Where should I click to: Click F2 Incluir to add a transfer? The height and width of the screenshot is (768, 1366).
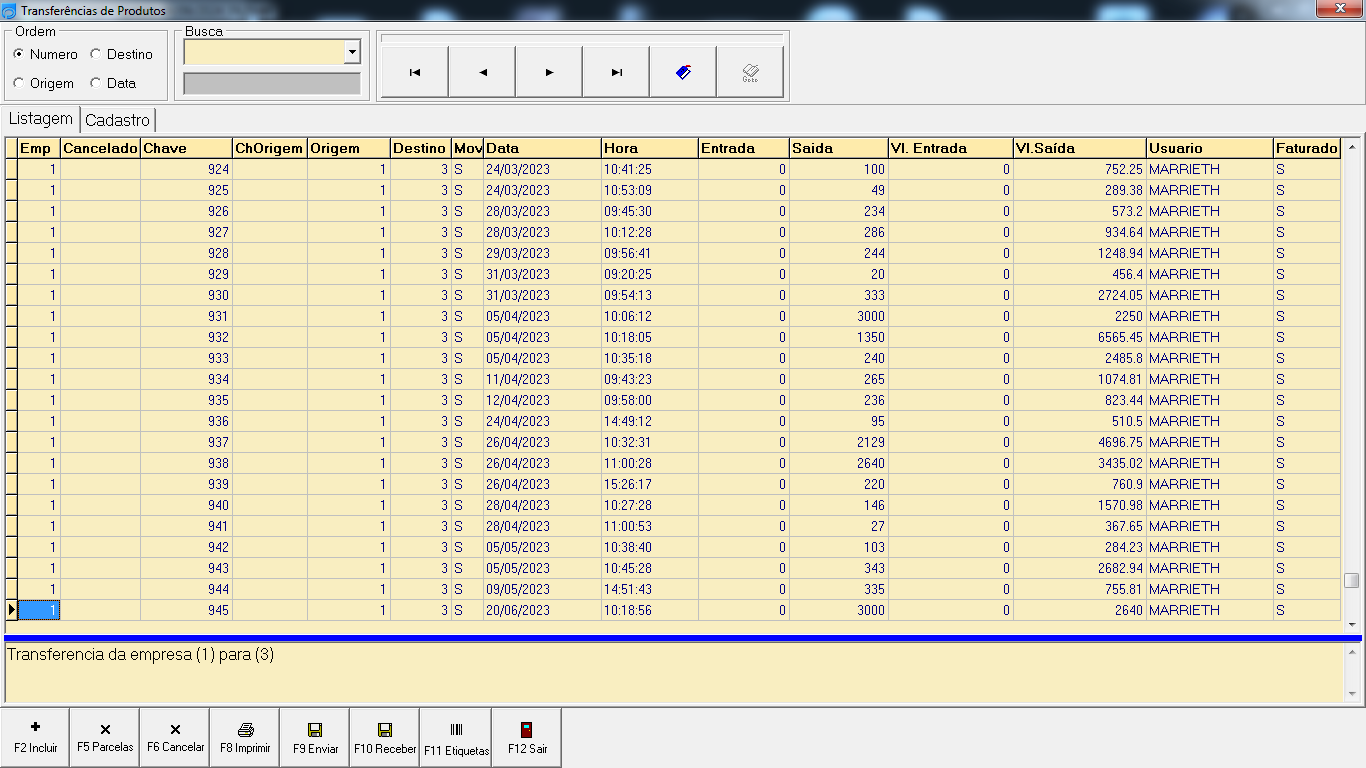click(x=35, y=738)
